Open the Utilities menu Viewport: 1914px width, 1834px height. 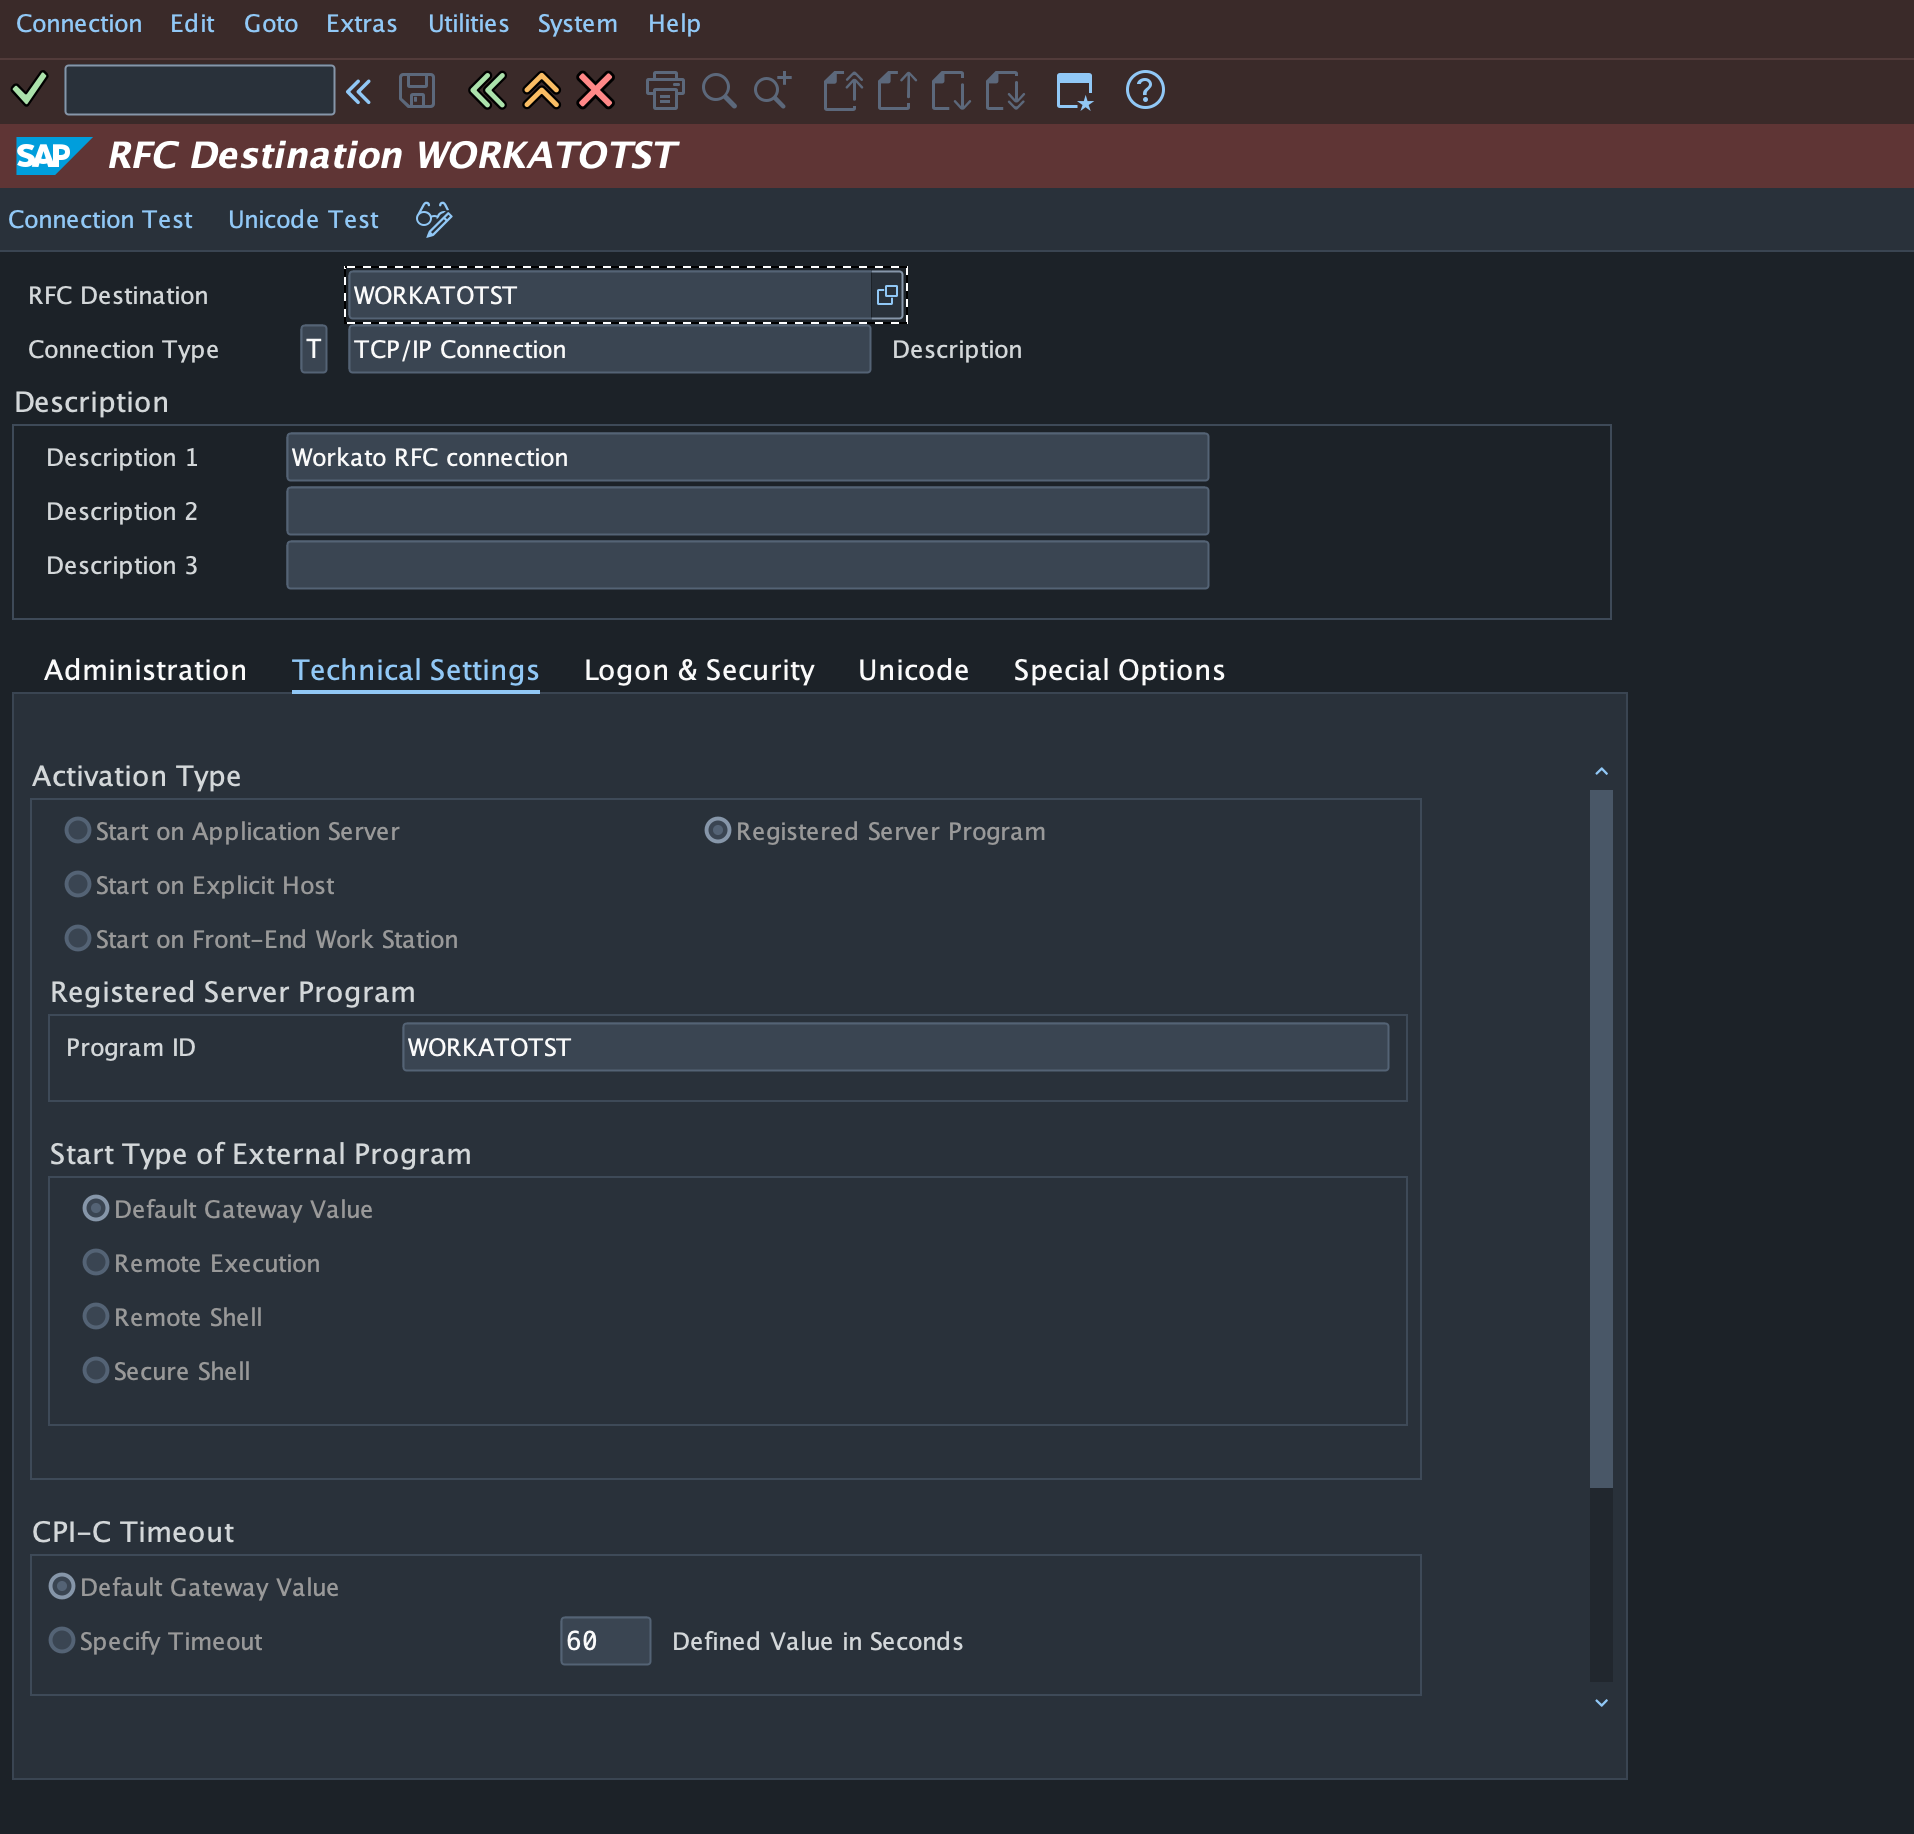tap(468, 23)
